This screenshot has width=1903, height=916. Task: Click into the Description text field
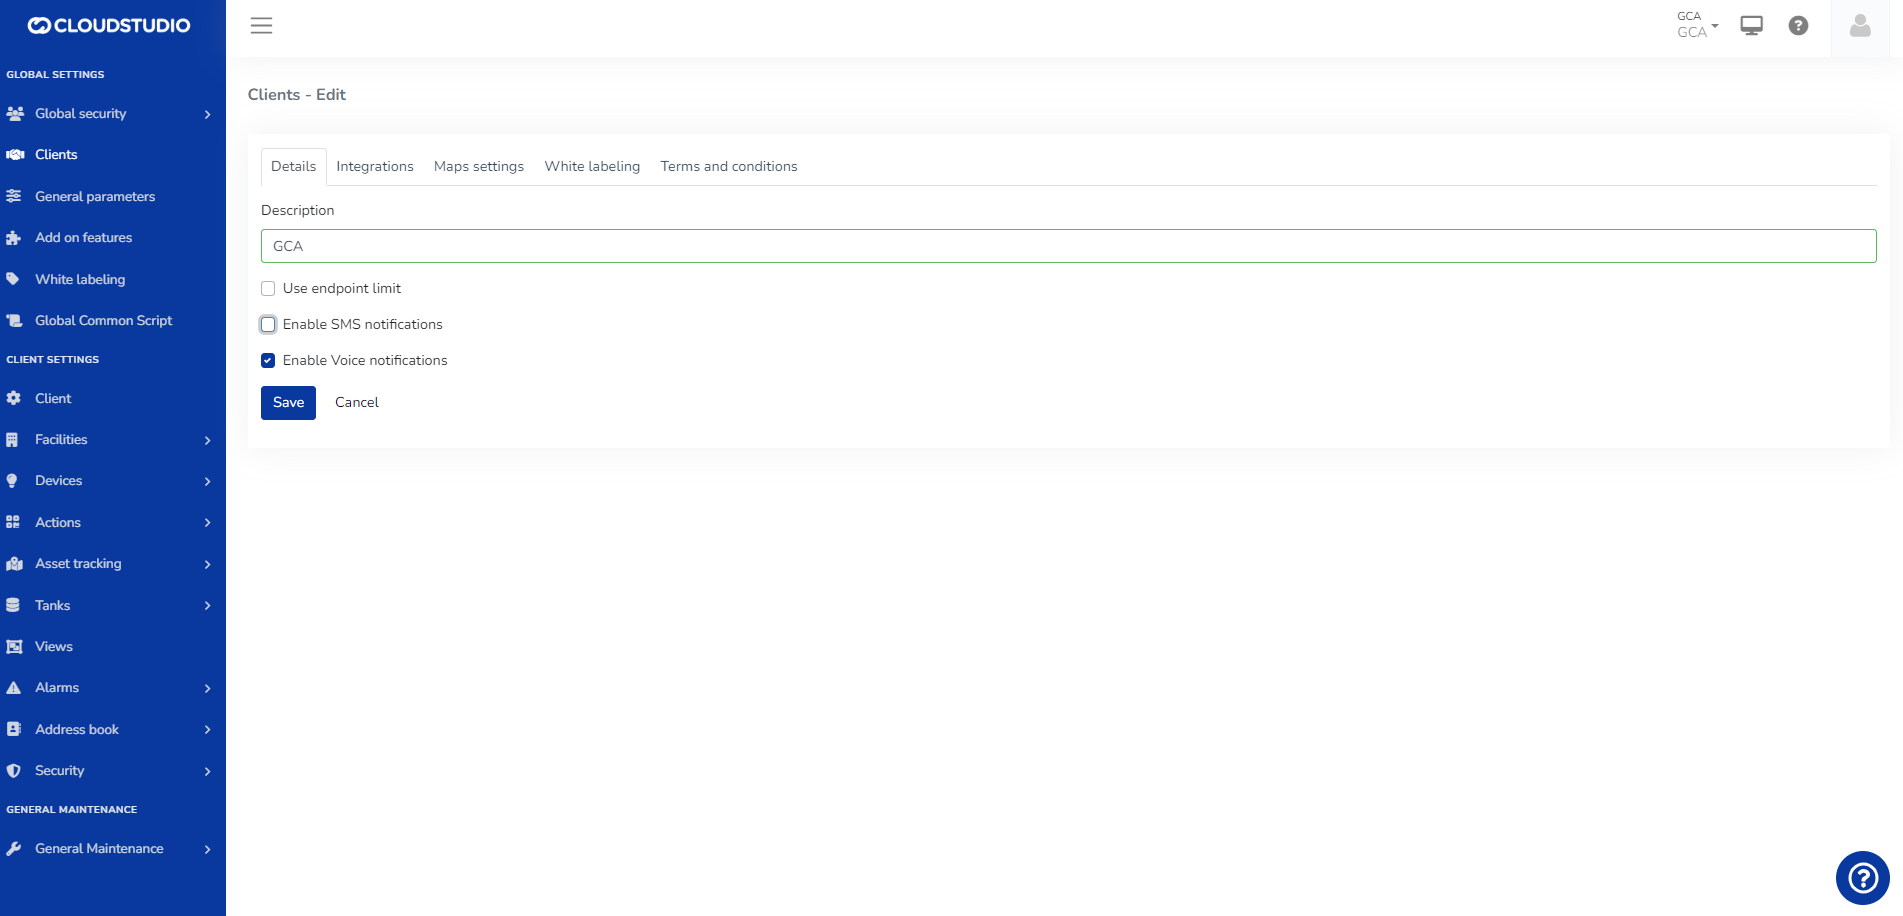coord(1067,246)
